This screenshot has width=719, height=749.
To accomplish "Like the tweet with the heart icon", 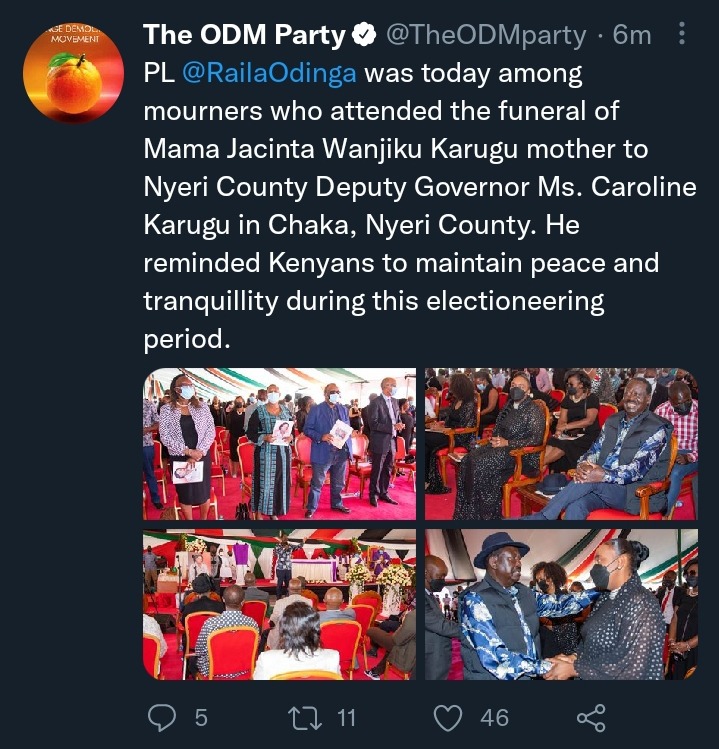I will 448,718.
